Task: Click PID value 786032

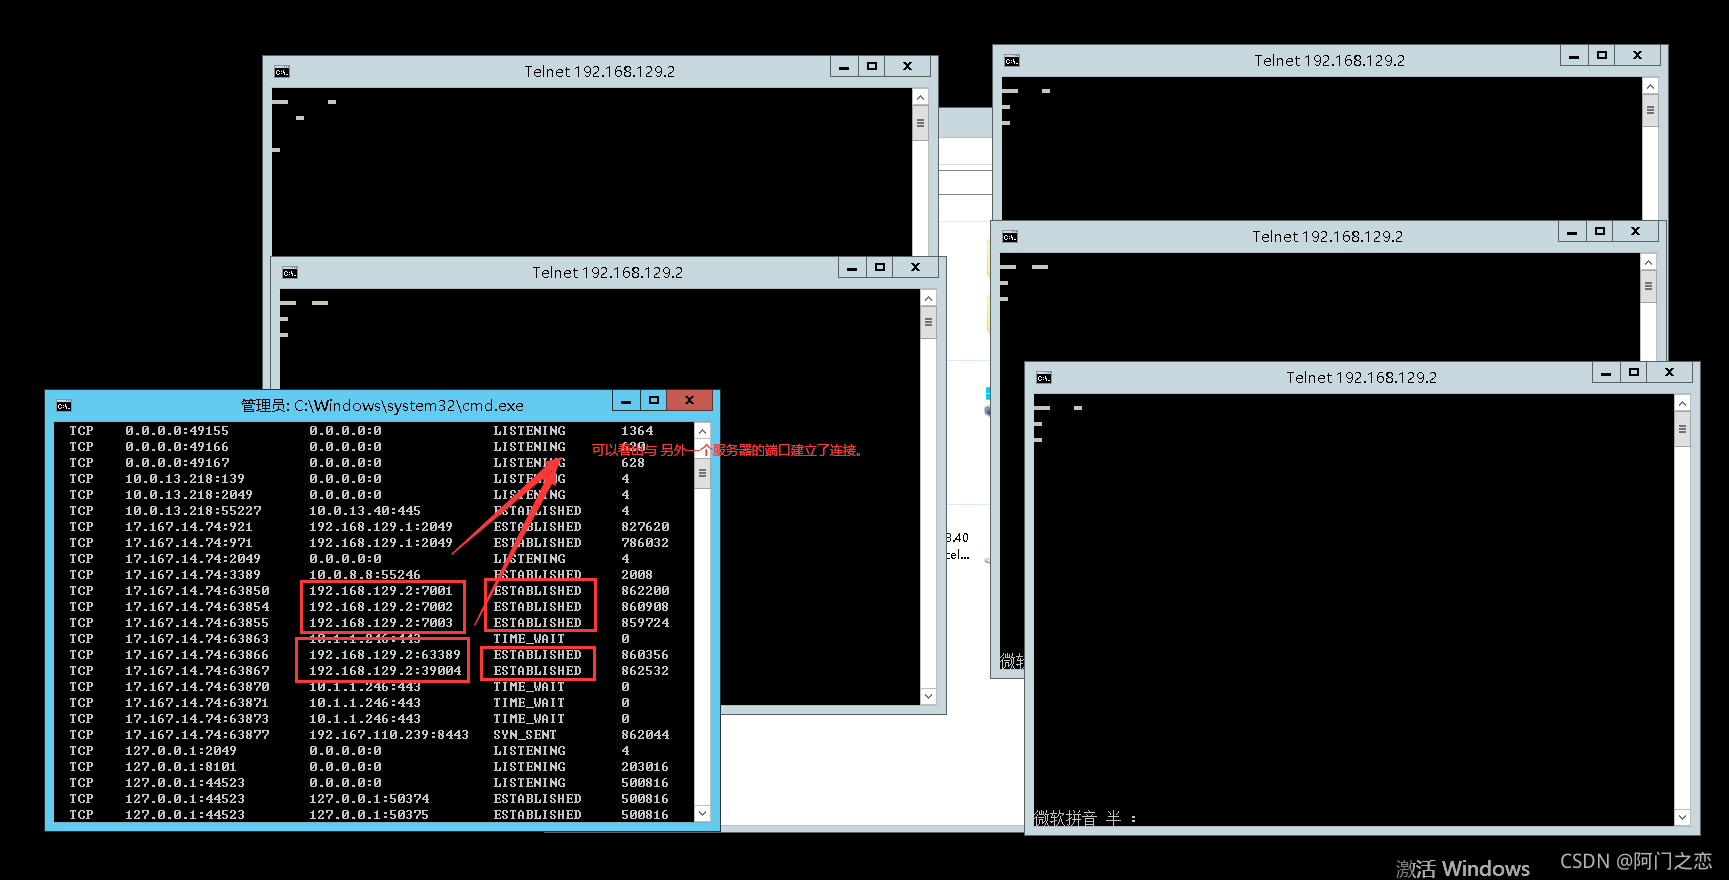Action: (x=645, y=543)
